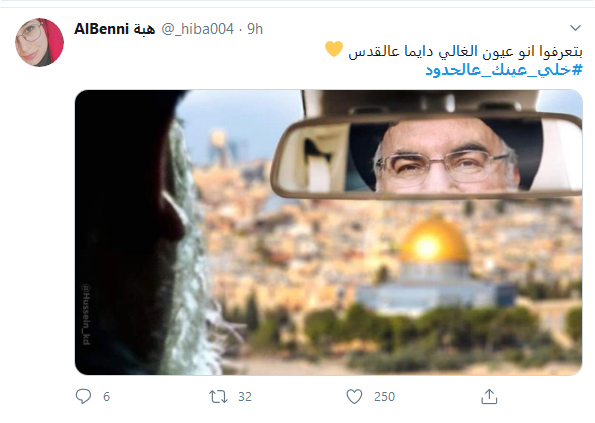Like the tweet with the heart icon
Viewport: 595px width, 423px height.
tap(354, 396)
